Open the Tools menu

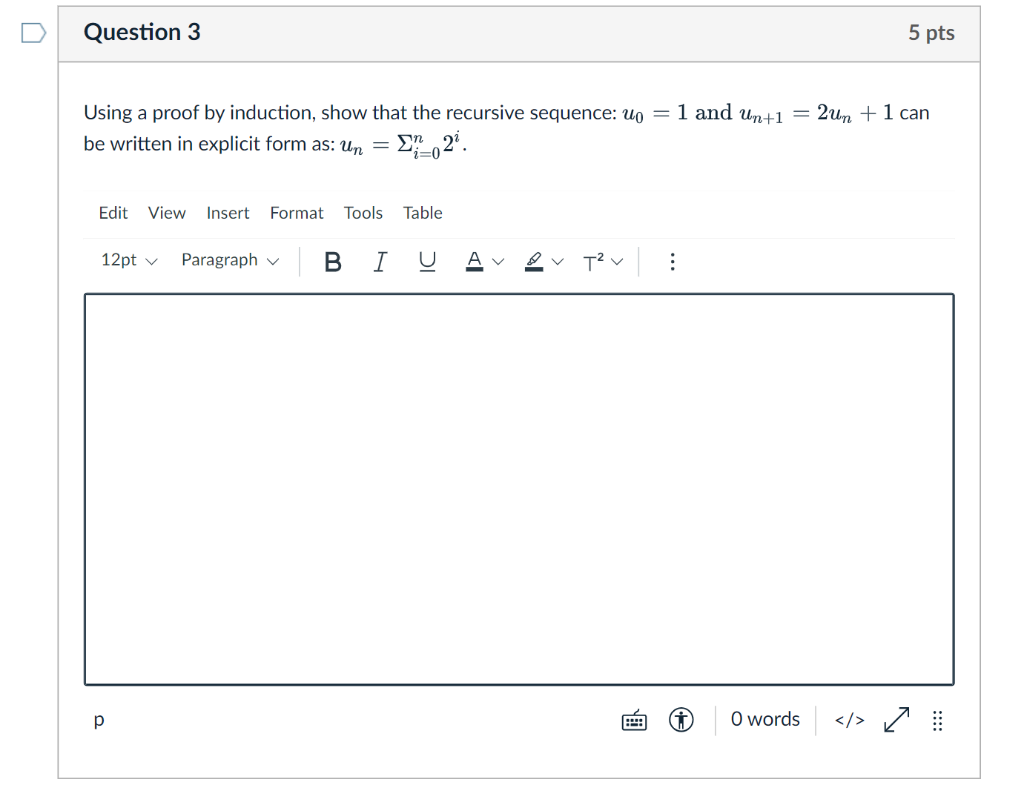tap(362, 213)
